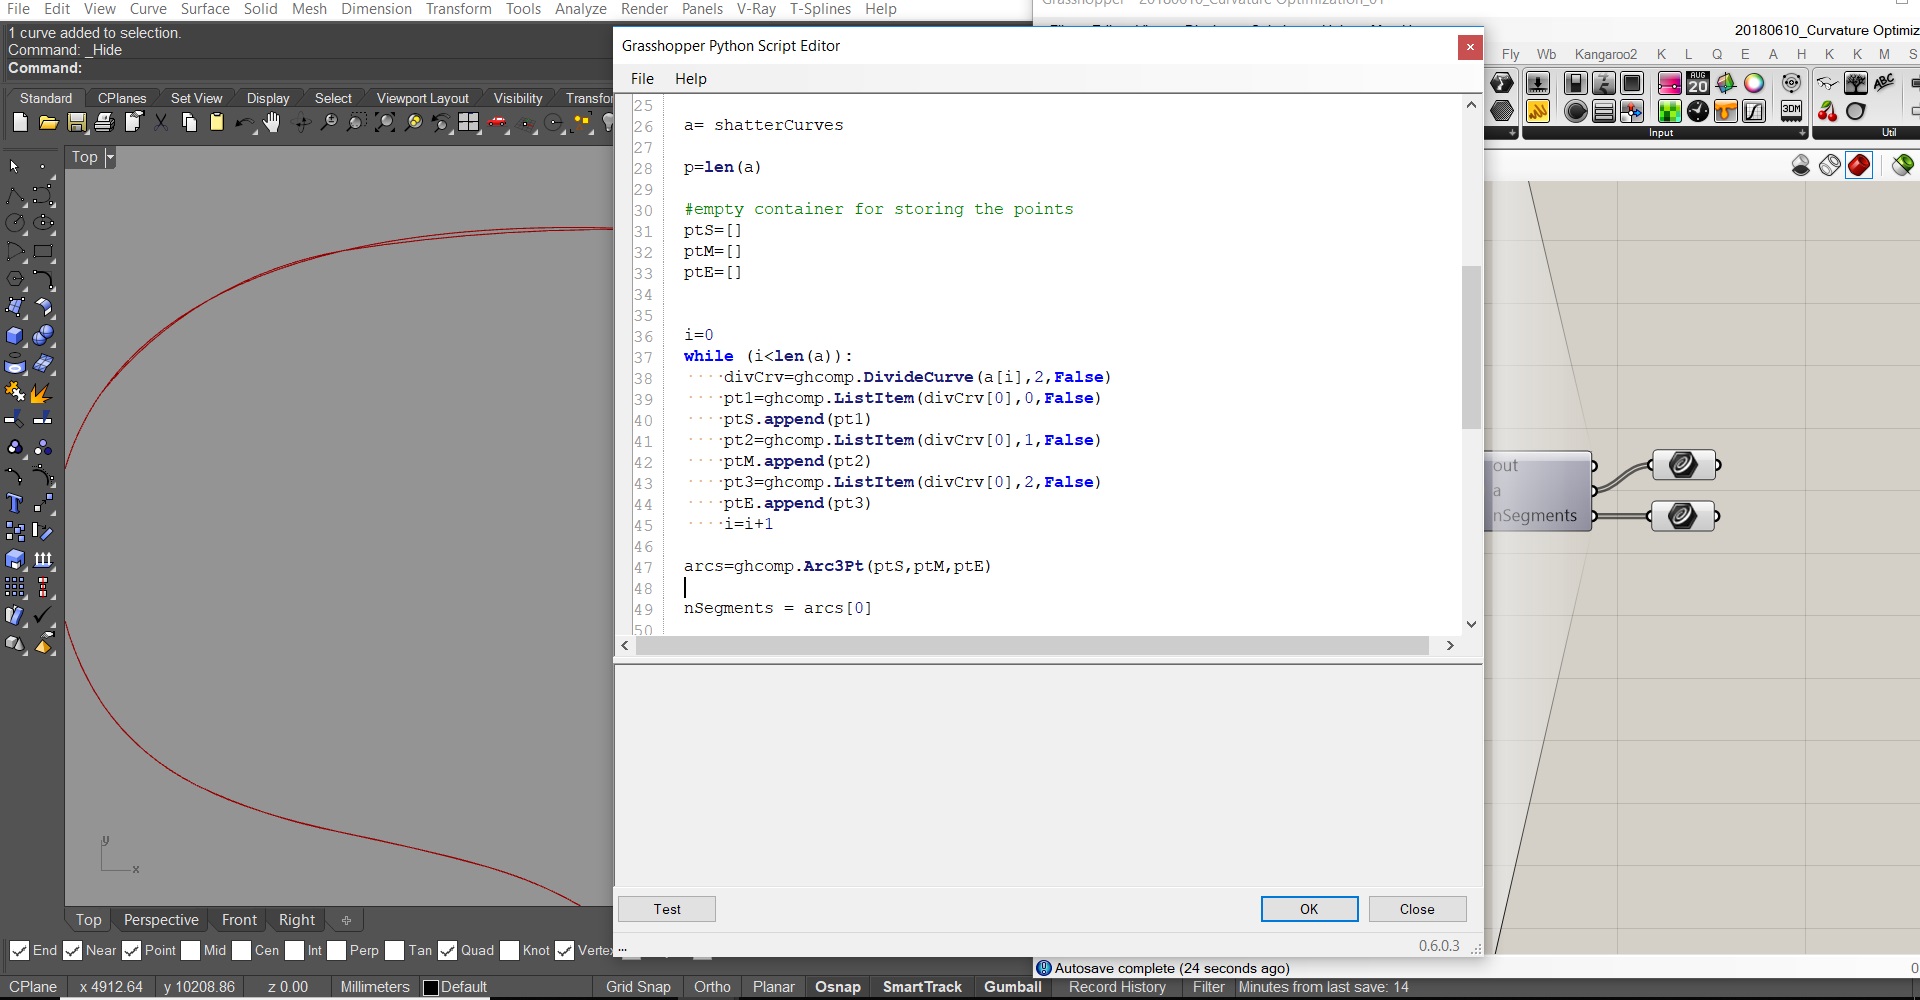Image resolution: width=1920 pixels, height=1000 pixels.
Task: Click the tree icon in Util panel
Action: pos(1856,83)
